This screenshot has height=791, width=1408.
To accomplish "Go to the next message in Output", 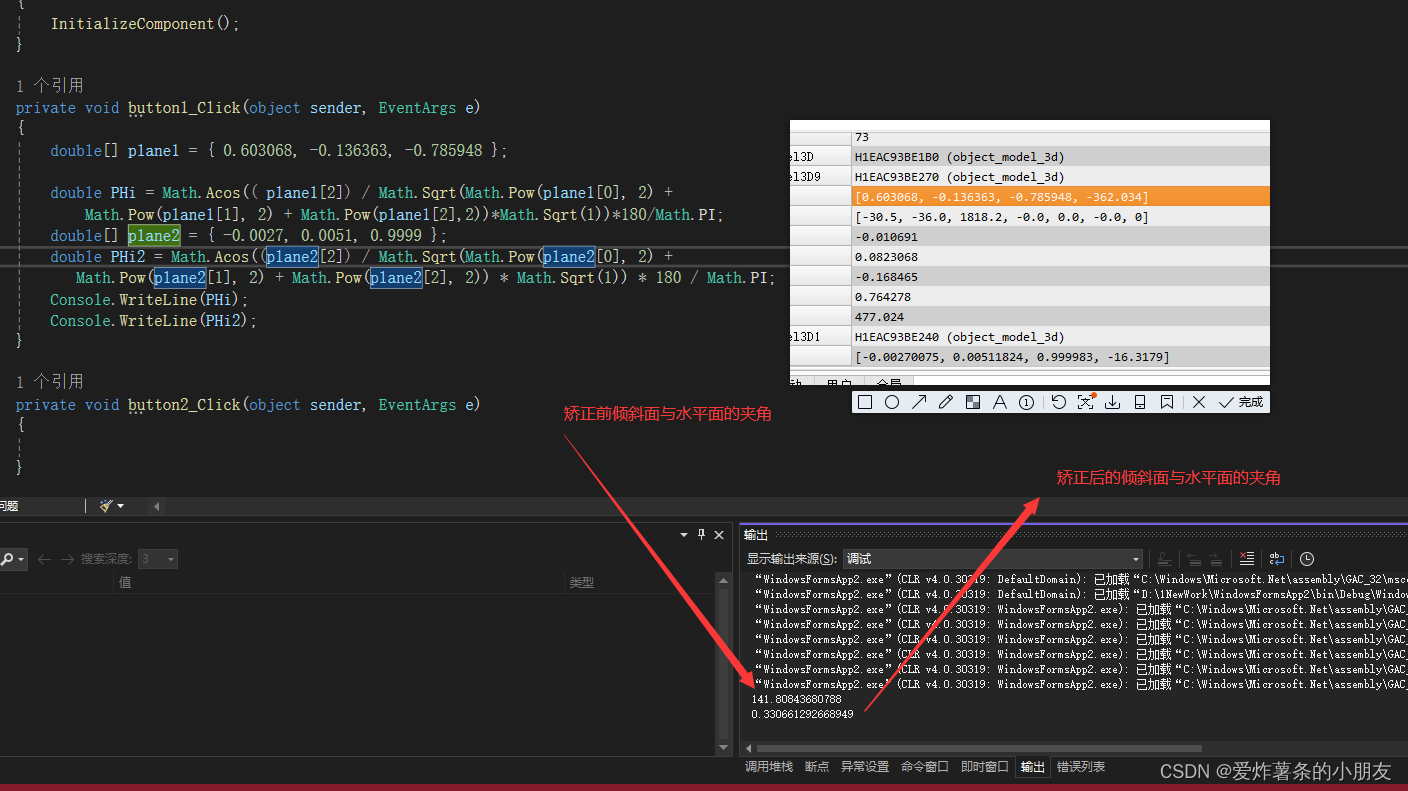I will (1216, 559).
